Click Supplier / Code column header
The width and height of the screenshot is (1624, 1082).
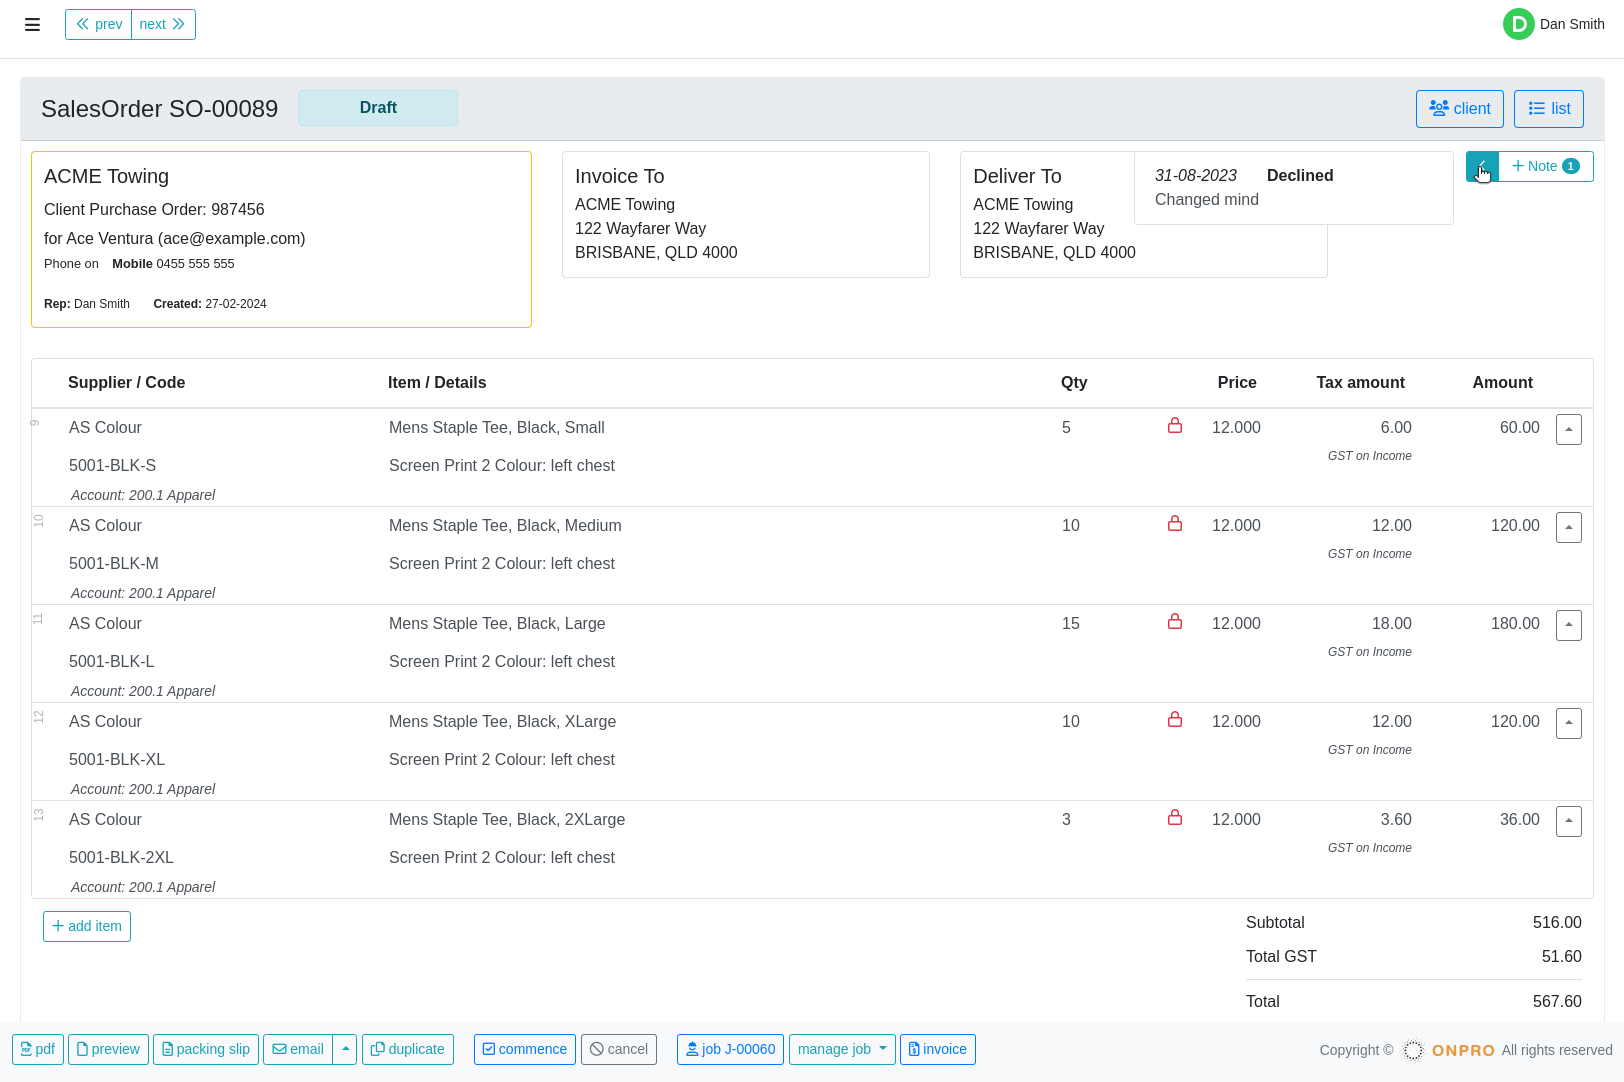click(126, 382)
